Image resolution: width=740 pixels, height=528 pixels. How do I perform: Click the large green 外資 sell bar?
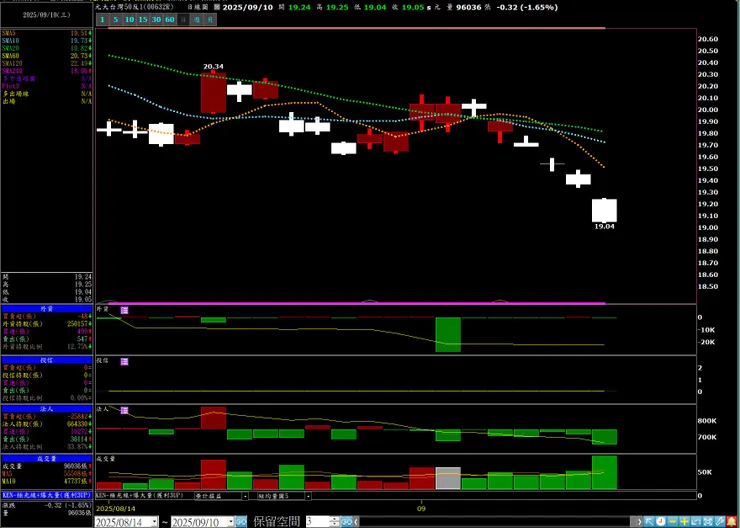448,335
